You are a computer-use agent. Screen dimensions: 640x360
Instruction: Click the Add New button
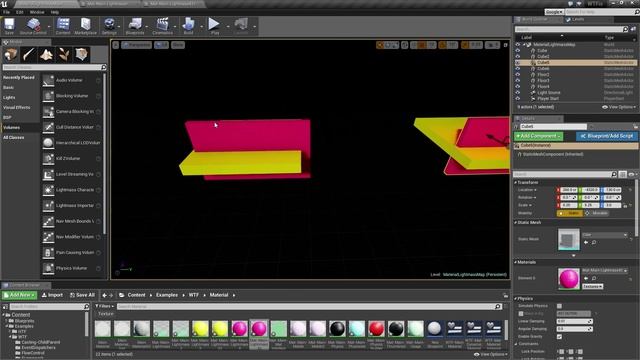20,295
